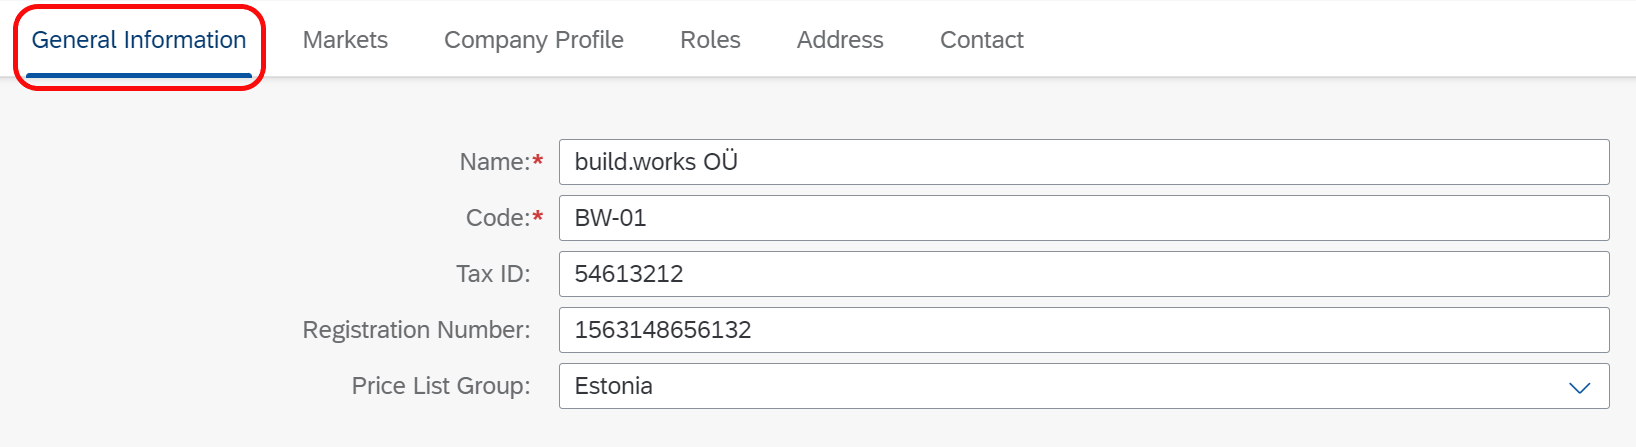1636x447 pixels.
Task: Focus the Tax ID input field
Action: pos(1084,274)
